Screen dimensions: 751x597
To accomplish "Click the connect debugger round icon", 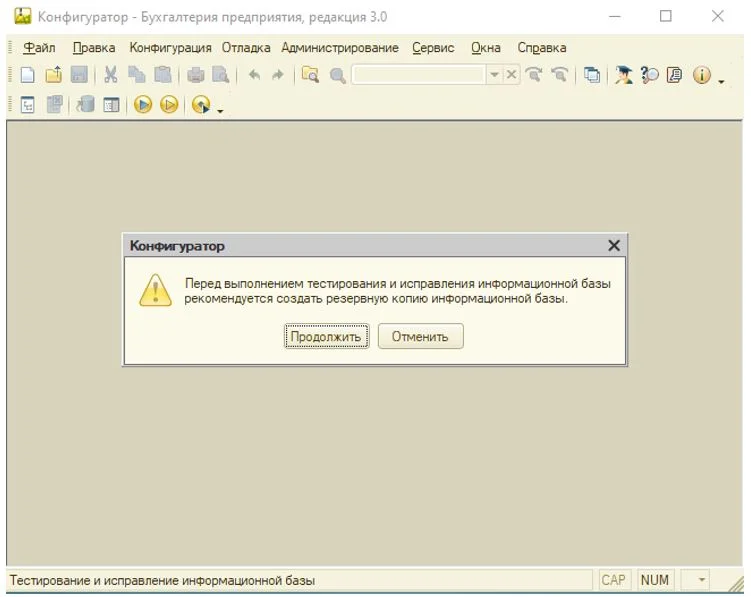I will 201,104.
